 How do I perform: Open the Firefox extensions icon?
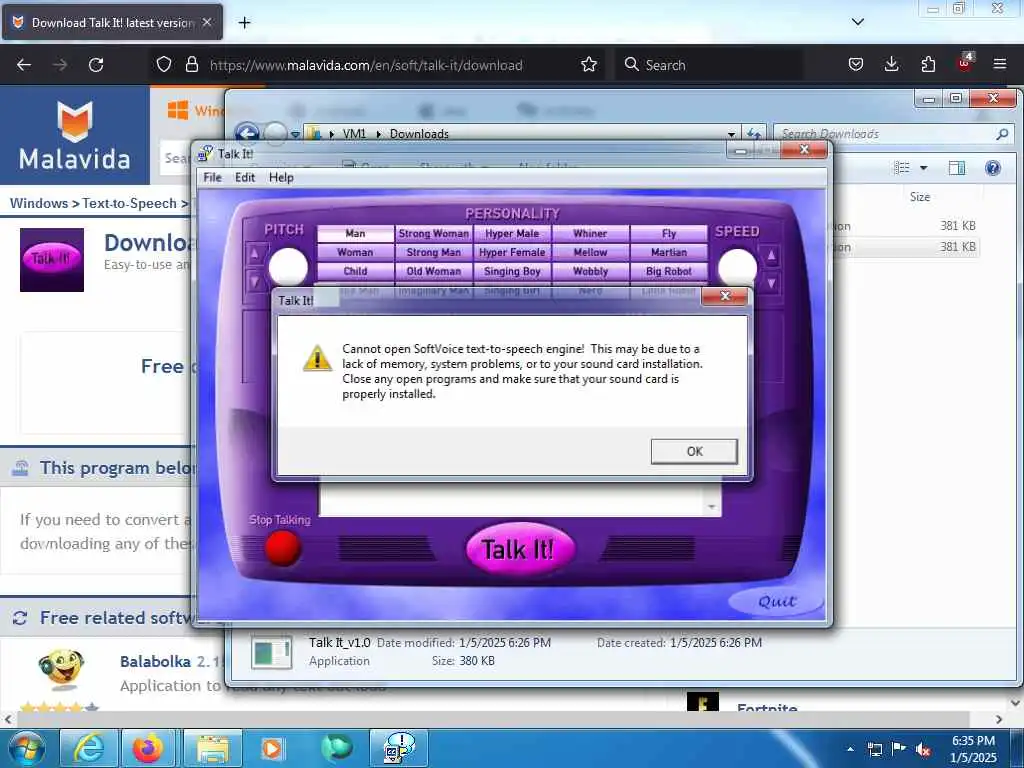928,65
